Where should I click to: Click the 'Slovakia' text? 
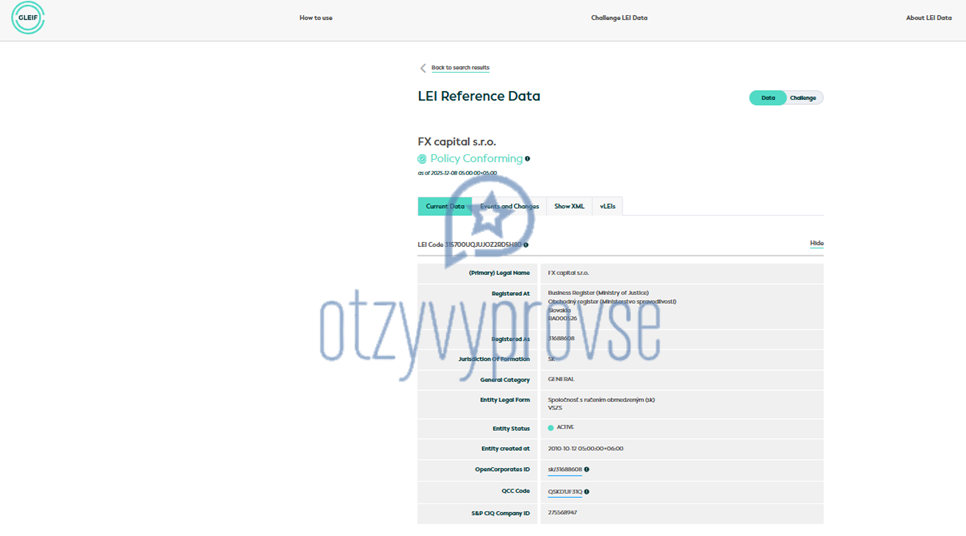click(559, 311)
